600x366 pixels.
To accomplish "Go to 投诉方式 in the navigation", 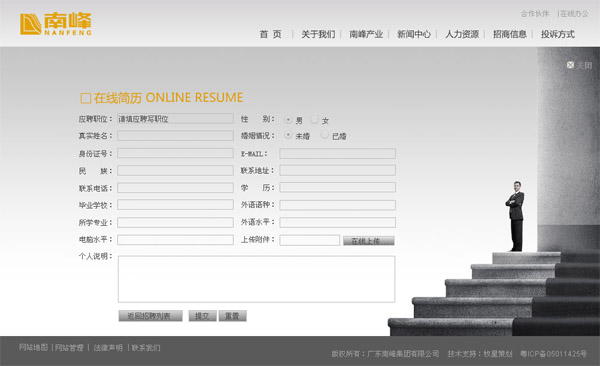I will tap(558, 34).
